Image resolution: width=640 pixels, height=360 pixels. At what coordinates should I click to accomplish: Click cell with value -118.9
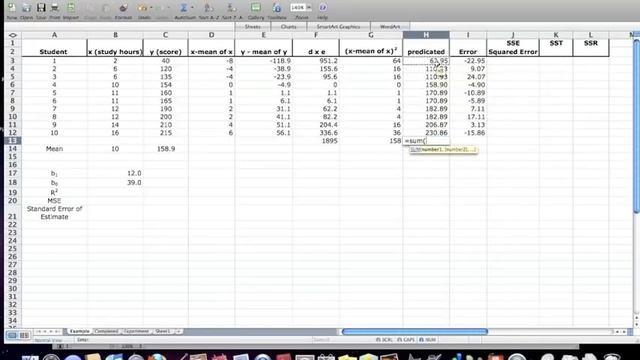(x=264, y=61)
